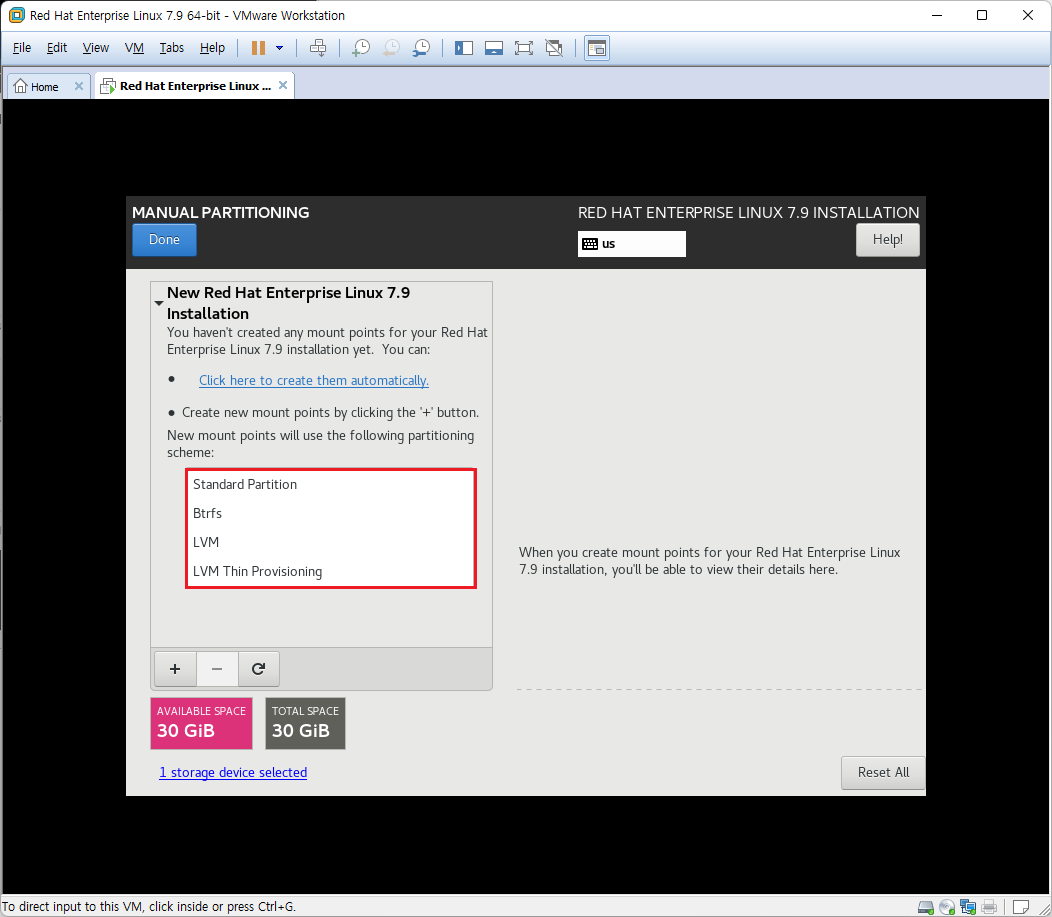Choose Btrfs partitioning scheme
The image size is (1052, 917).
pos(331,513)
